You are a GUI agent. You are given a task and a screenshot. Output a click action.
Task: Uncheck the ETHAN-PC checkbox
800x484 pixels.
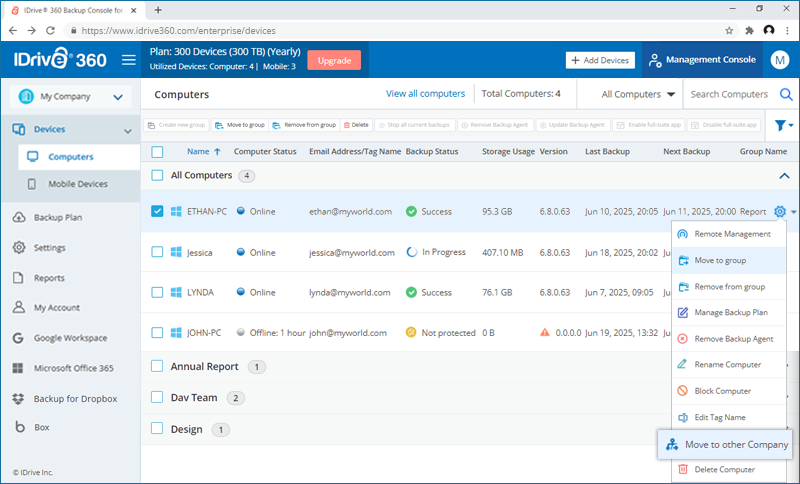pos(157,212)
